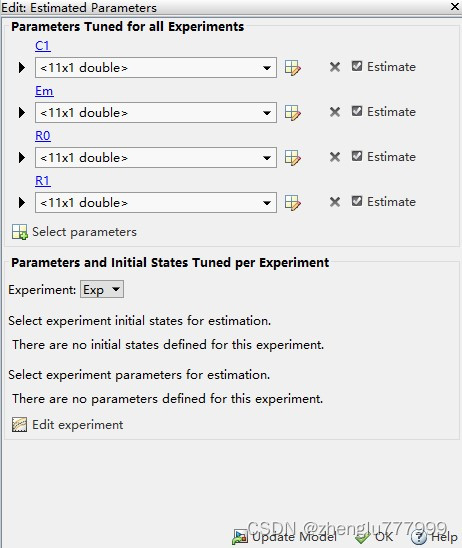The width and height of the screenshot is (462, 548).
Task: Open the table editor icon for C1
Action: pos(293,67)
